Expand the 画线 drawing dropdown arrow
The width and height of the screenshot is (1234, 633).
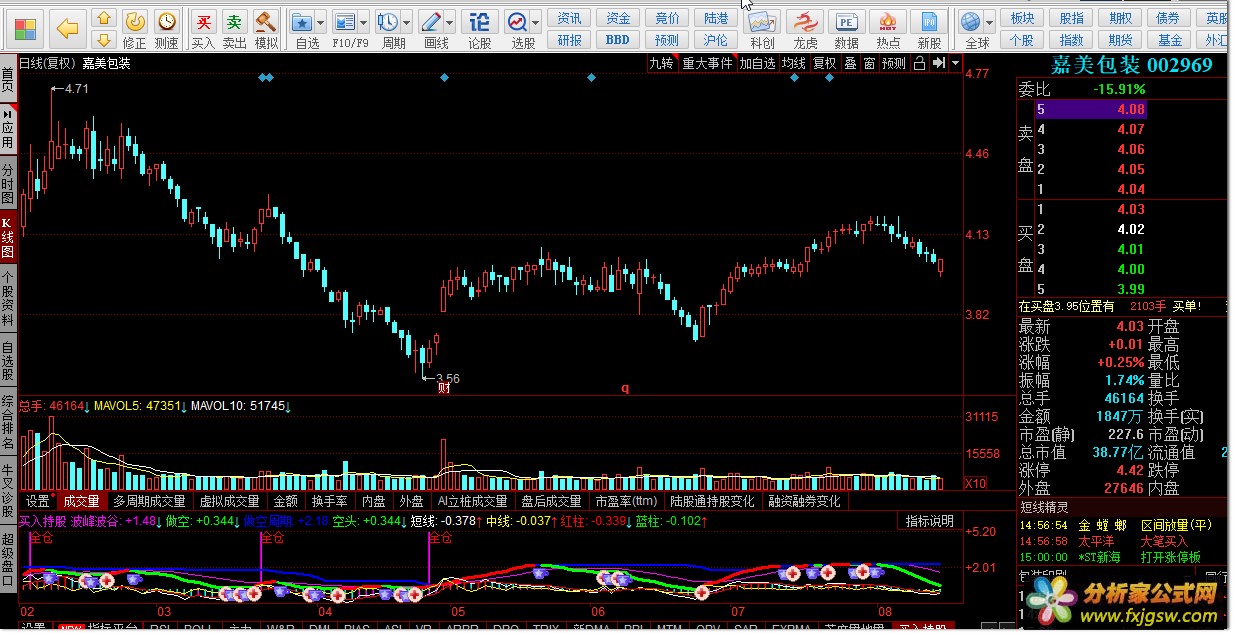(x=450, y=21)
